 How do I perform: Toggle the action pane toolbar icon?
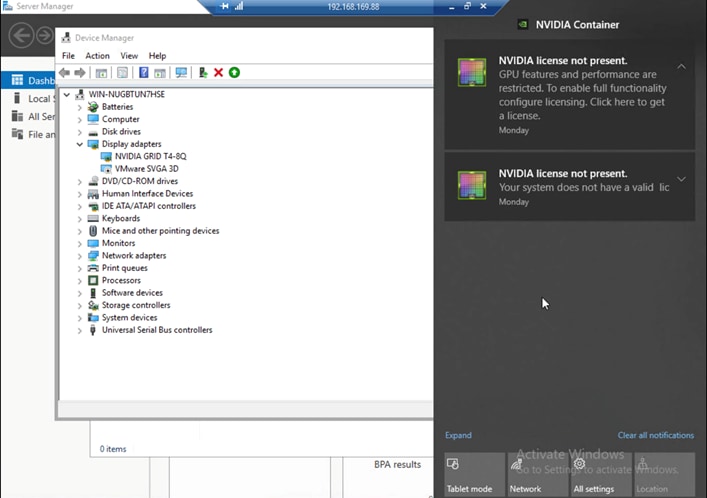pos(160,73)
